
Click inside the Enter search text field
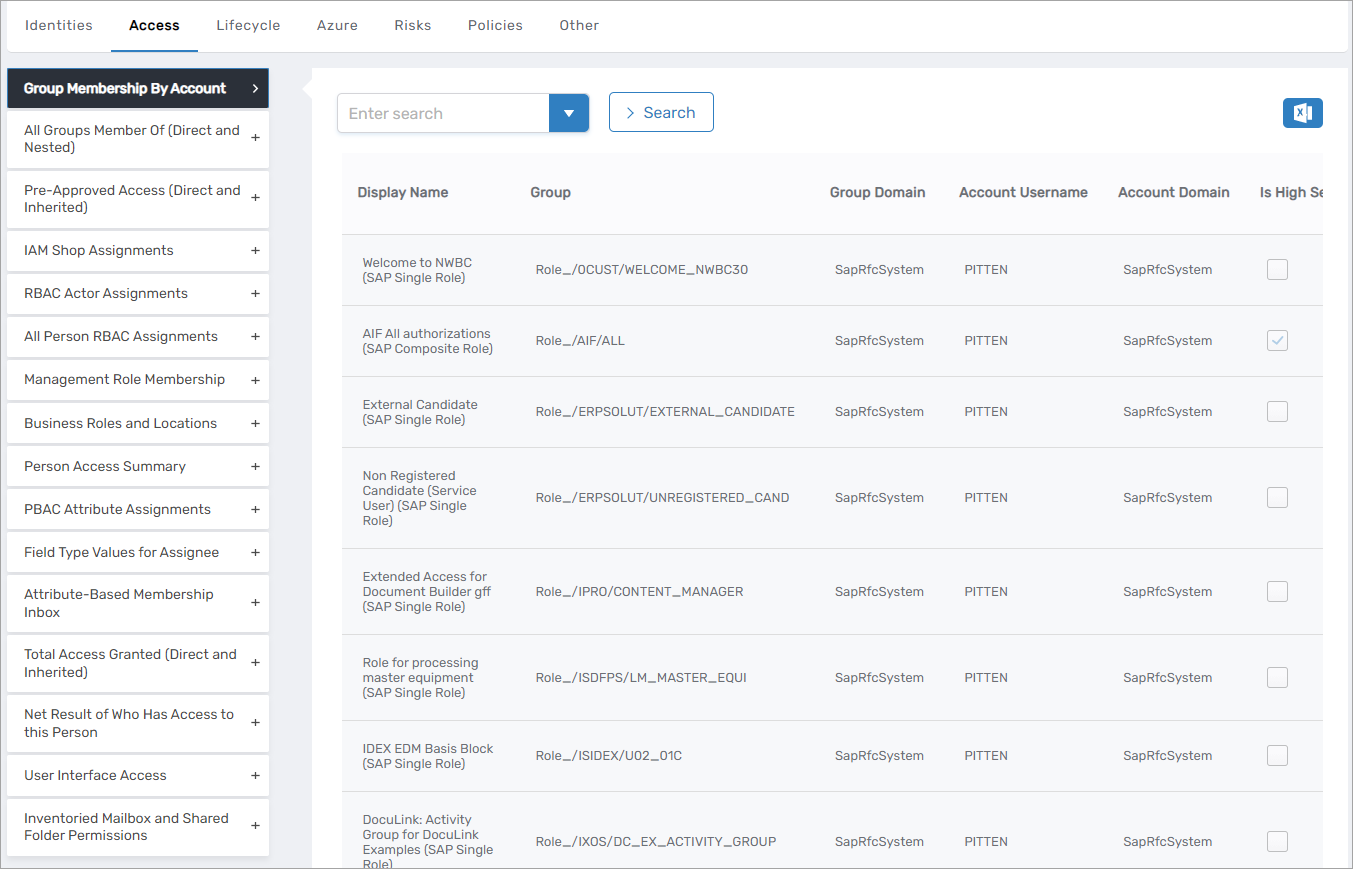click(x=442, y=113)
